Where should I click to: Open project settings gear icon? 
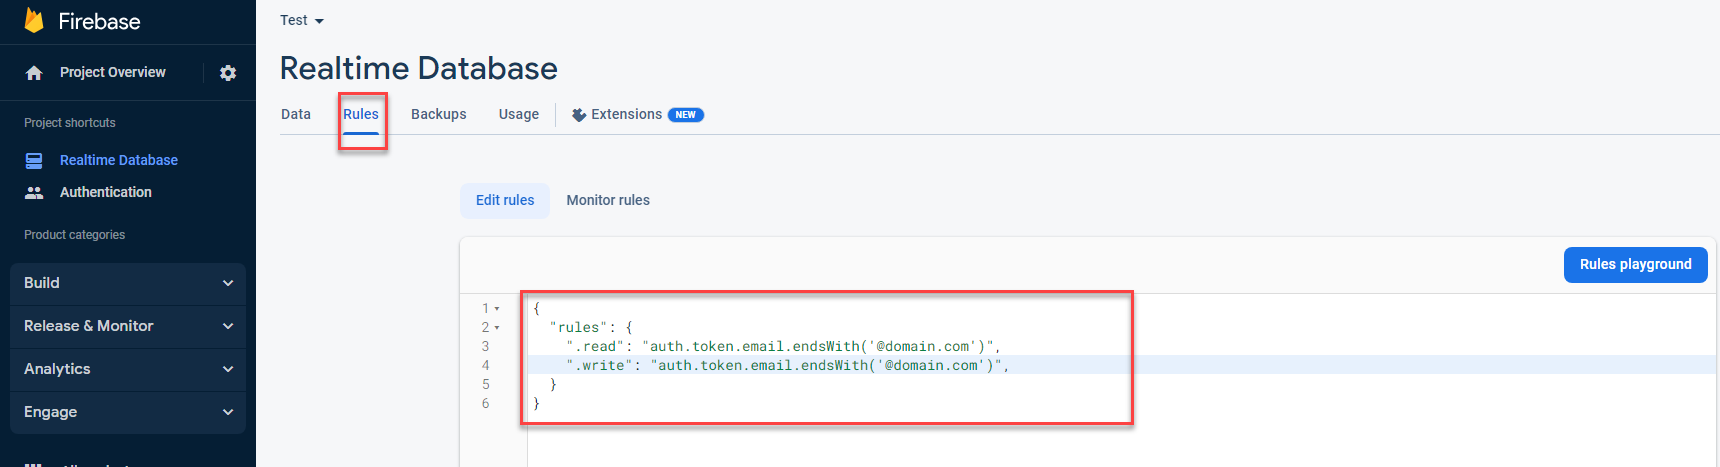pos(228,73)
